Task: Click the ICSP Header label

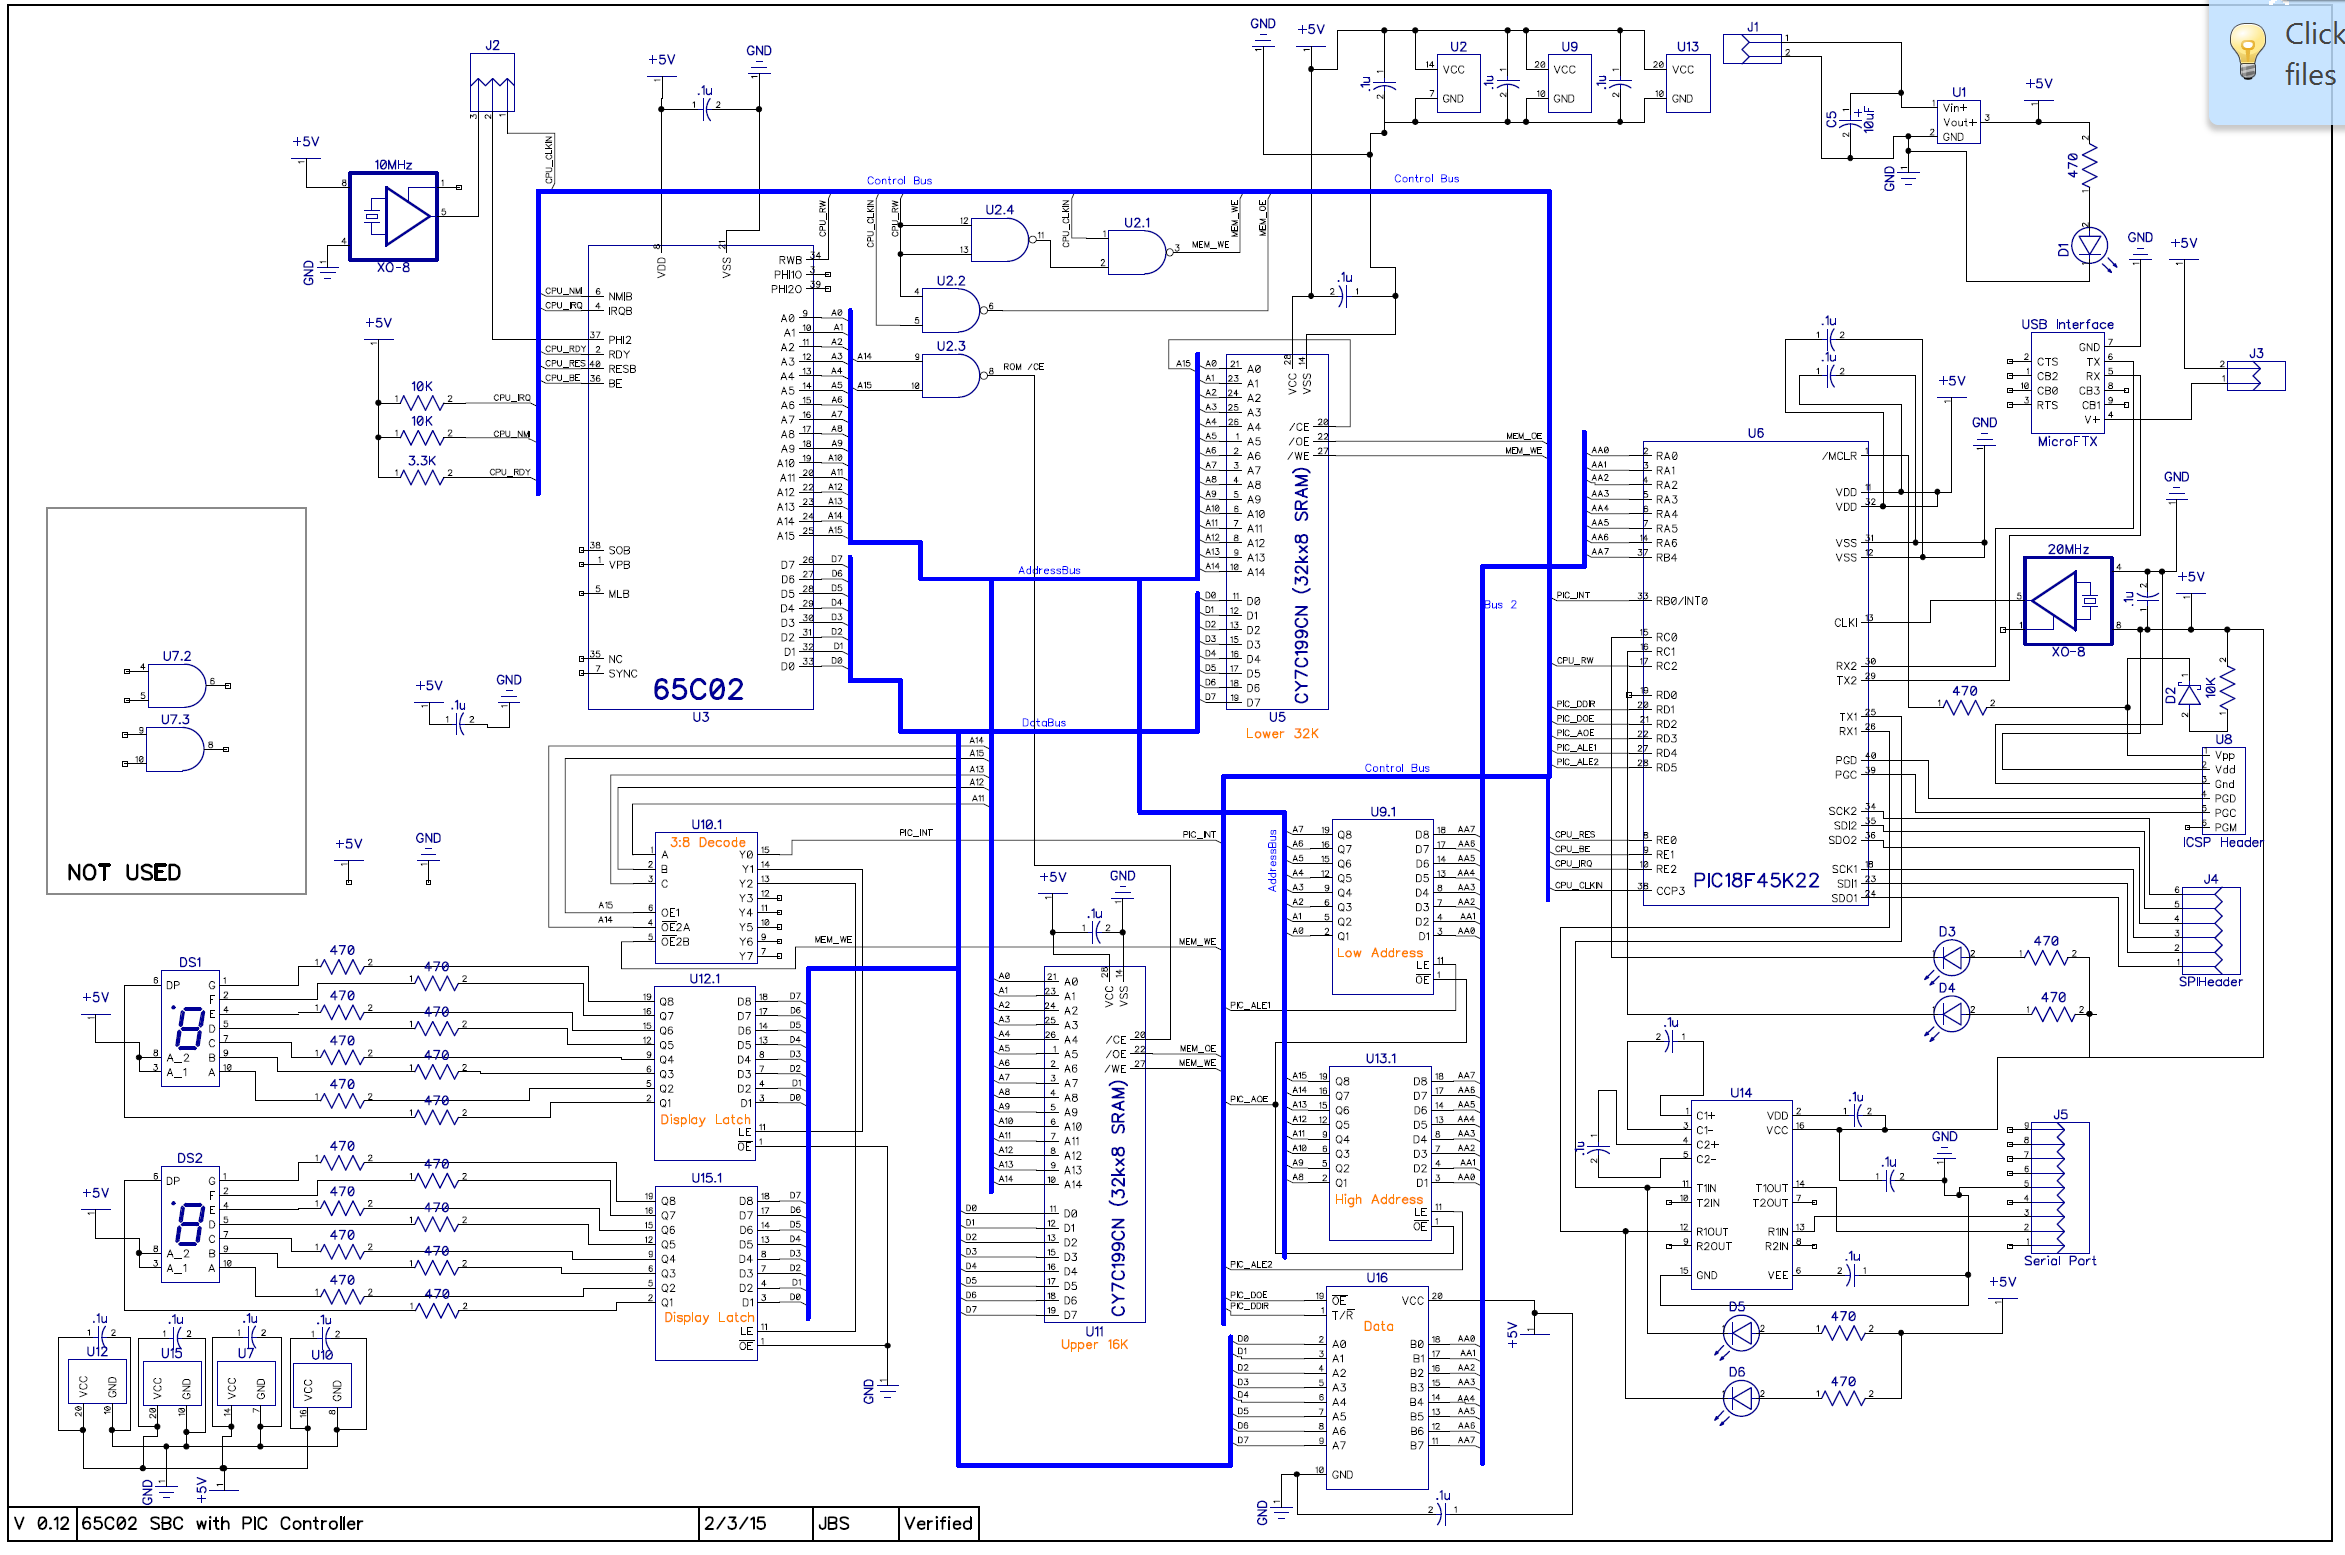Action: click(x=2223, y=843)
